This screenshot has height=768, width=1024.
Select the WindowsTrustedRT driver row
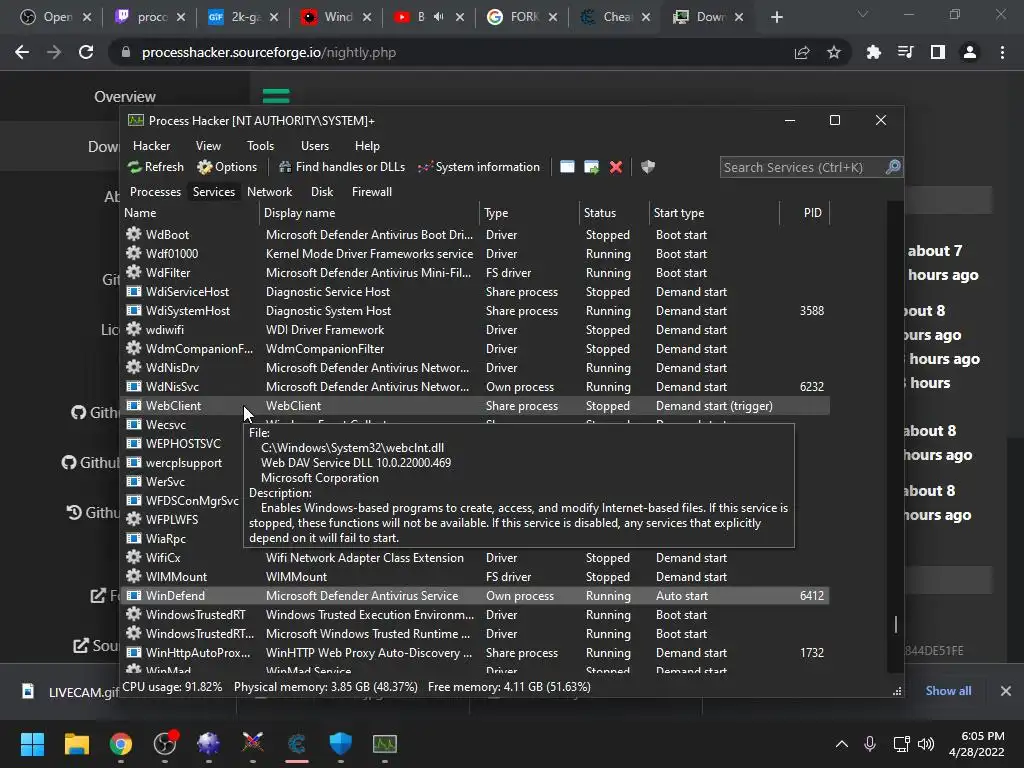pos(475,615)
